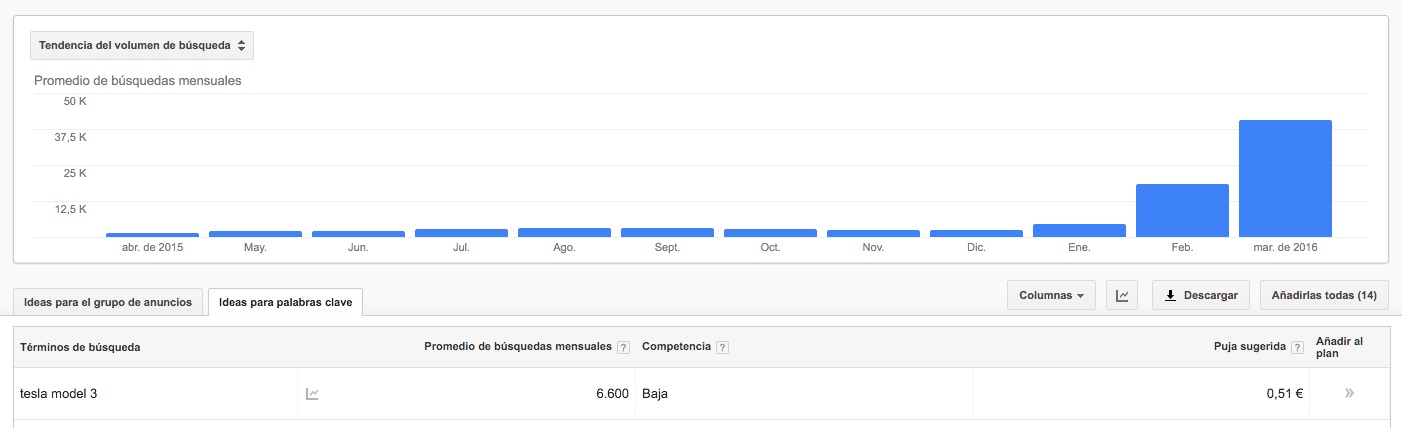Click help icon beside Puja sugerida
The height and width of the screenshot is (428, 1402).
tap(1297, 347)
